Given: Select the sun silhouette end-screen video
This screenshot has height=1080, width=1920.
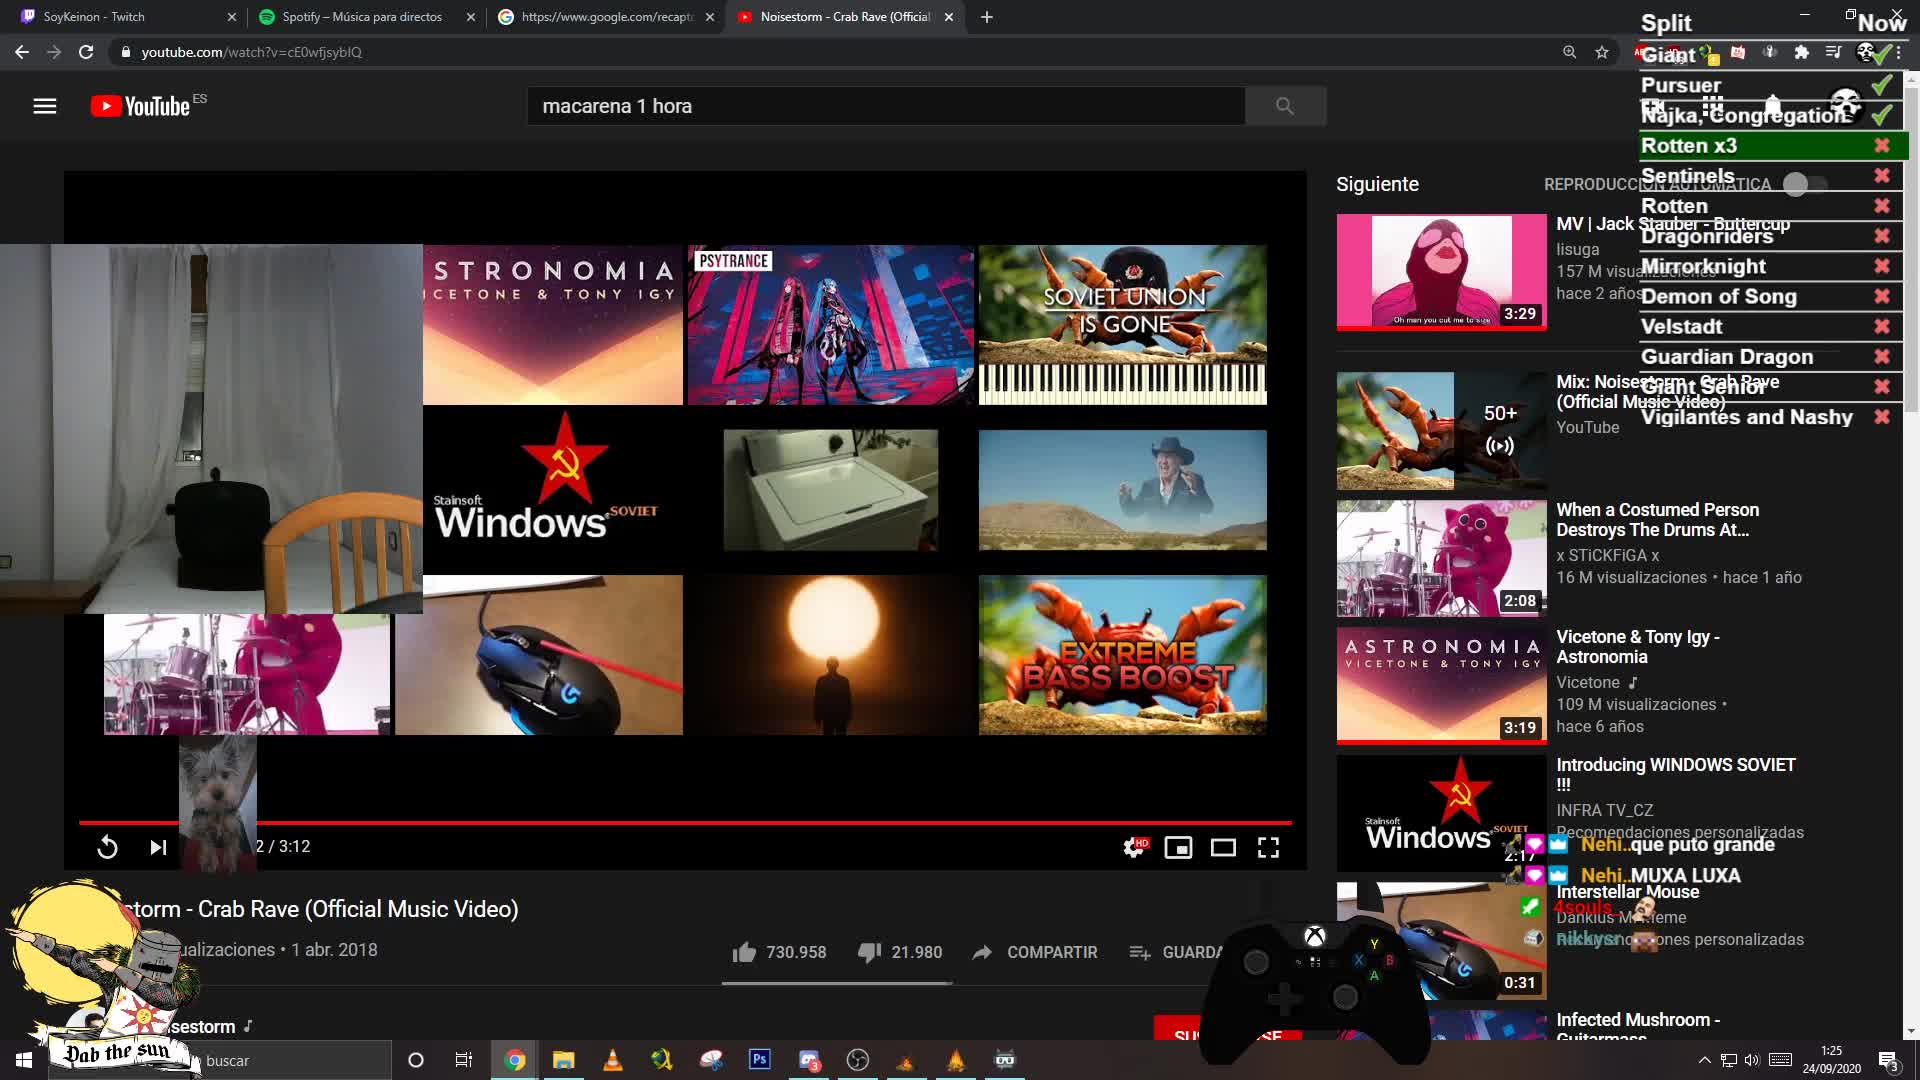Looking at the screenshot, I should [x=830, y=655].
